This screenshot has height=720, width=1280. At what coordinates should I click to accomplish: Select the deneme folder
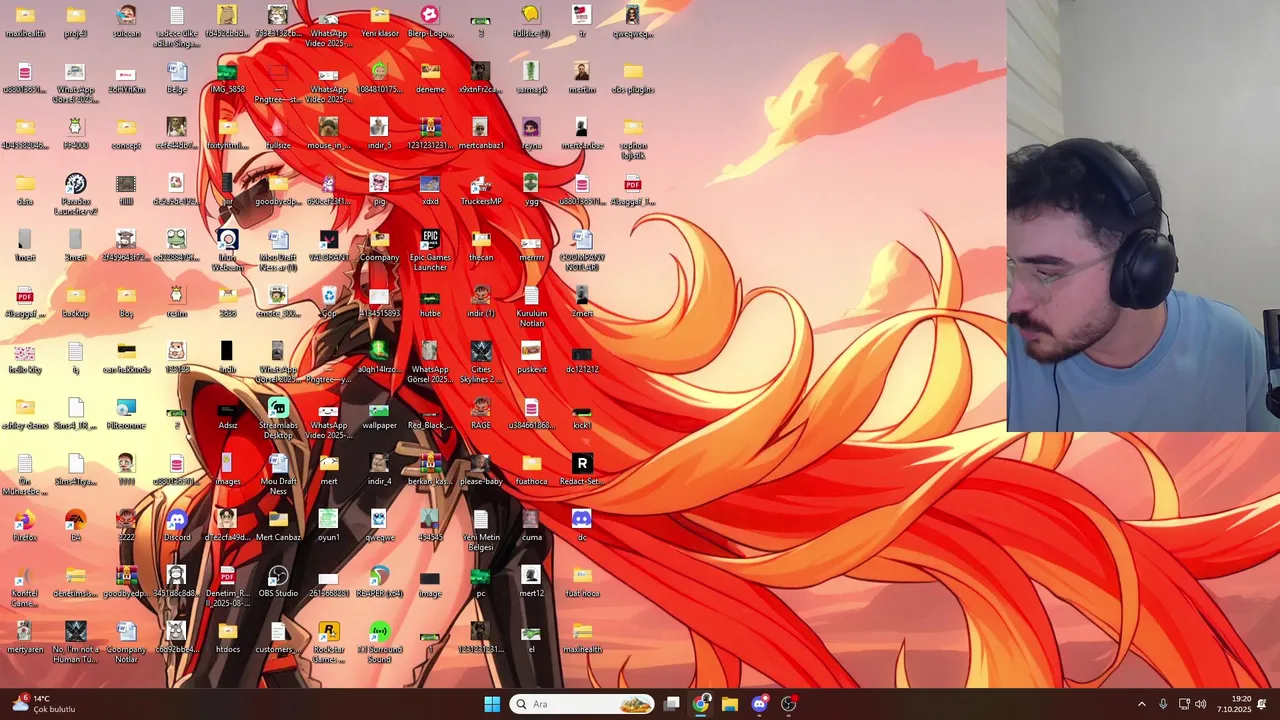pyautogui.click(x=430, y=77)
